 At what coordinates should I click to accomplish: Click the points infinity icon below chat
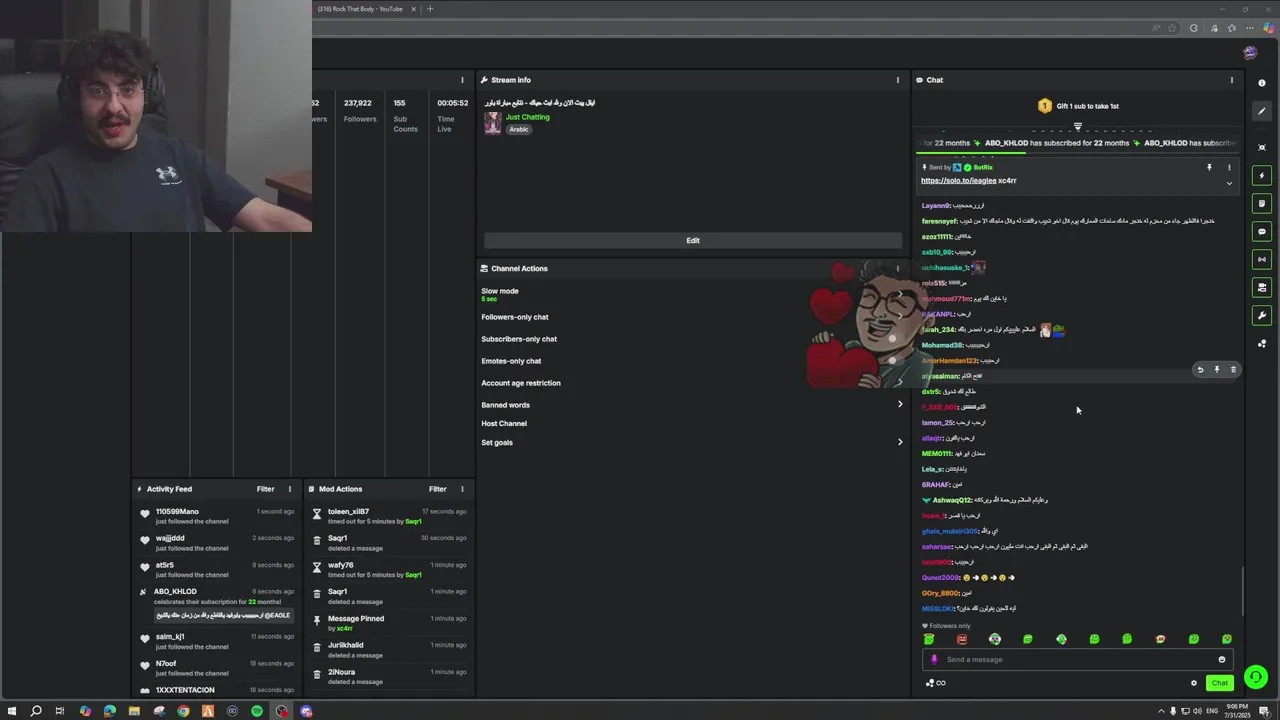click(935, 683)
